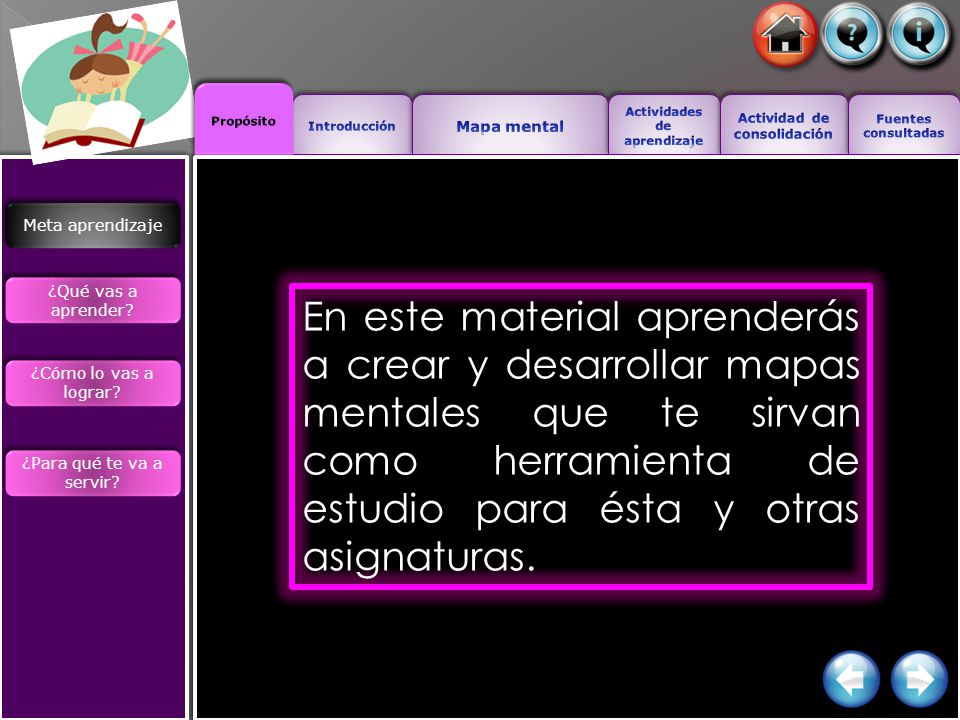Open the Fuentes consultadas tab

click(x=904, y=125)
